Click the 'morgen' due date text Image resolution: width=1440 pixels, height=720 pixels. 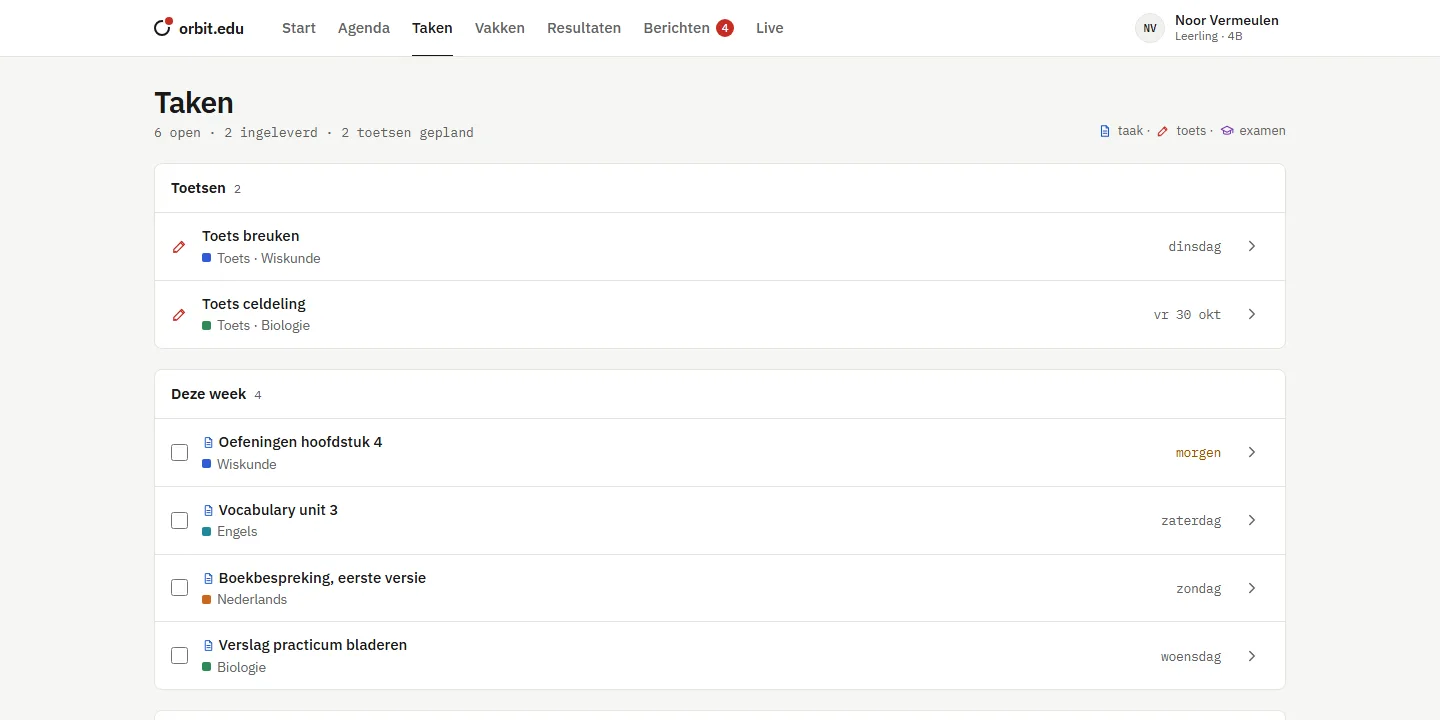(x=1198, y=453)
